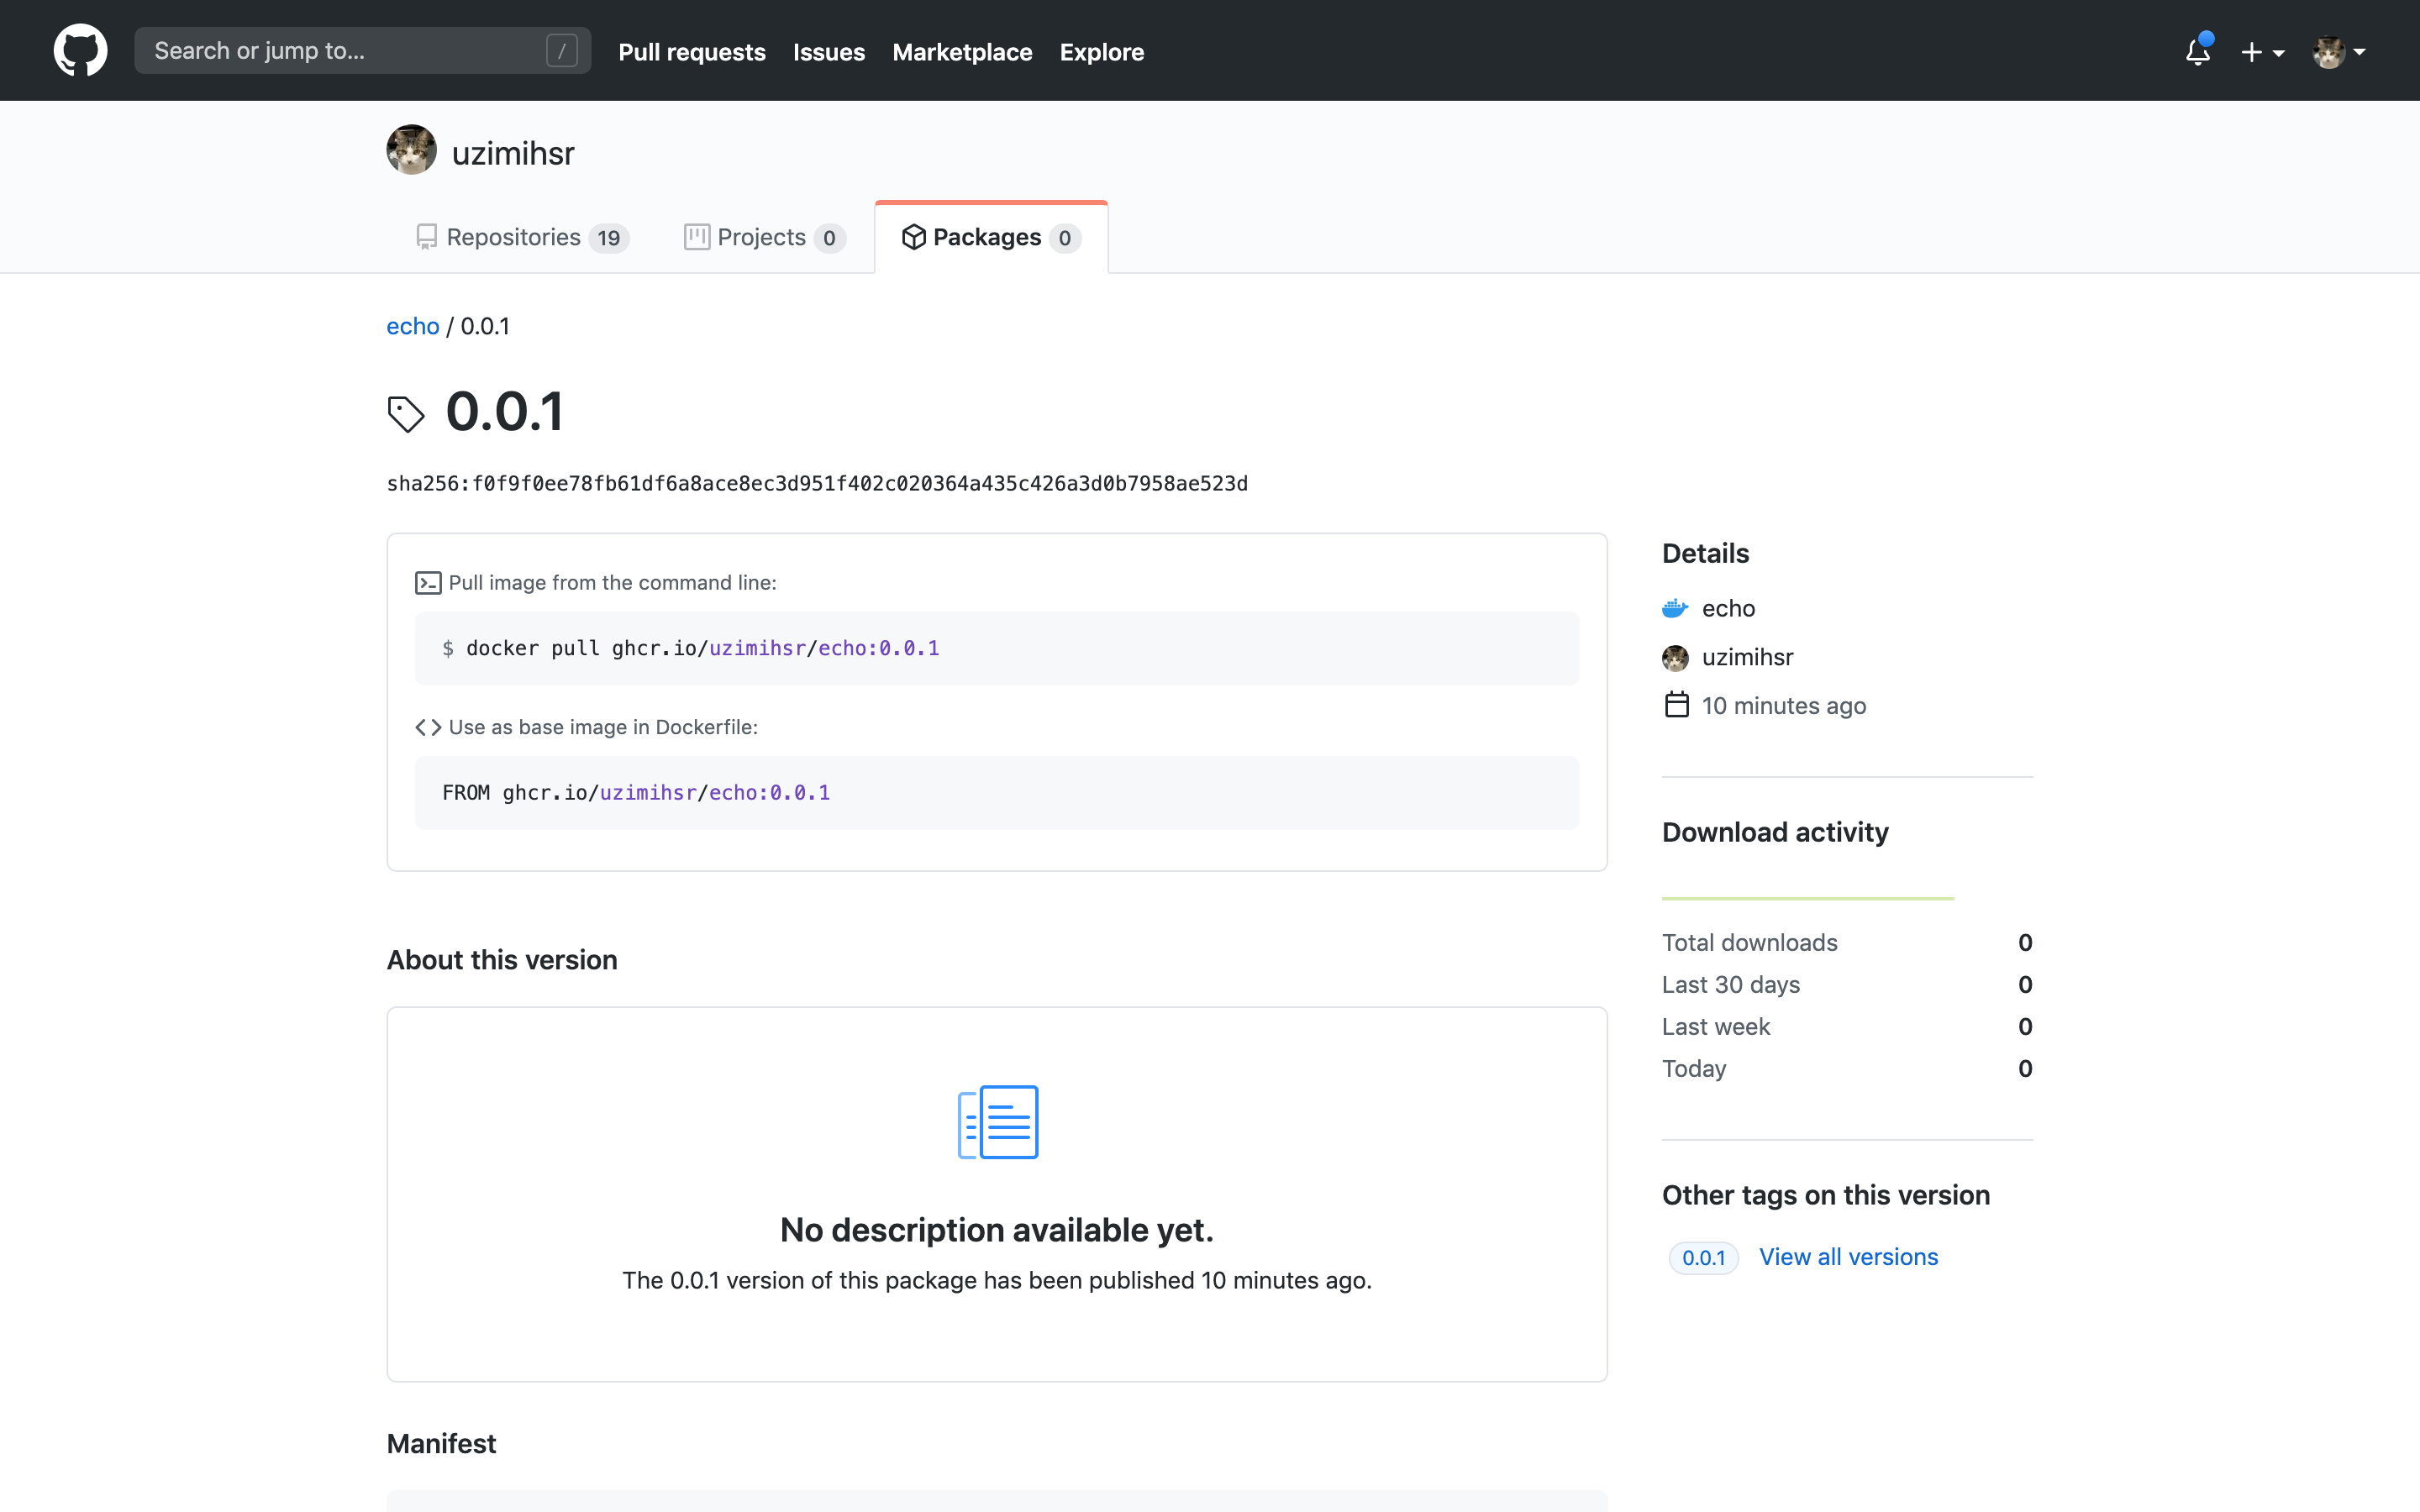Click the Last week count

(x=2025, y=1027)
